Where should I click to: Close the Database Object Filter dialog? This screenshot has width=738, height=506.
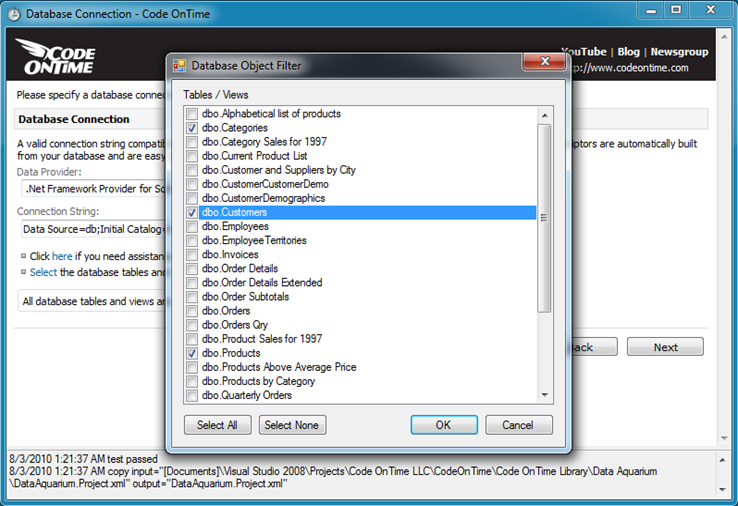(545, 61)
